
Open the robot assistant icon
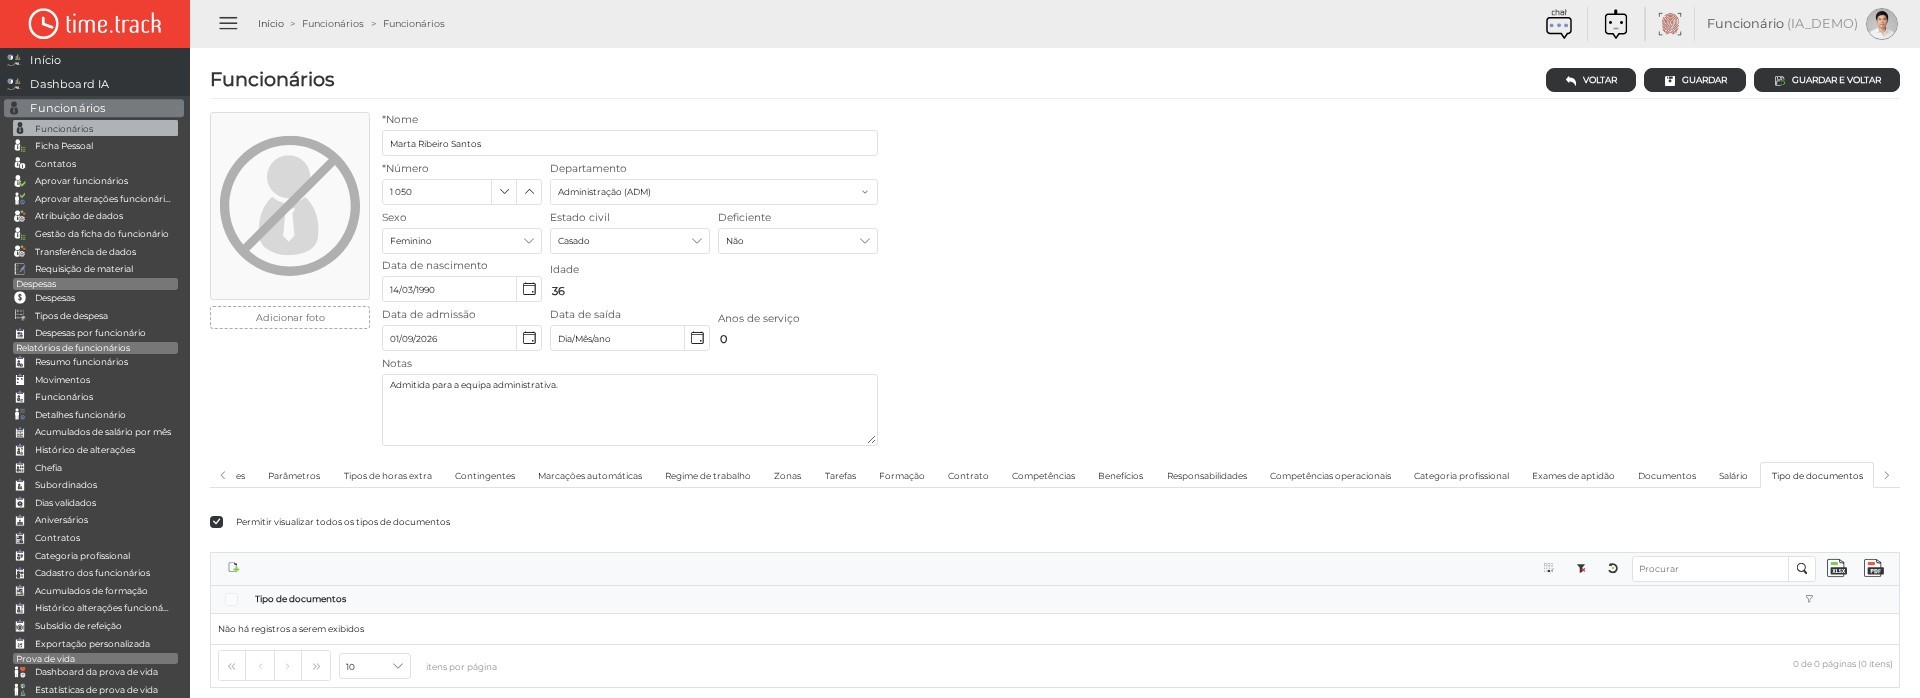coord(1616,24)
